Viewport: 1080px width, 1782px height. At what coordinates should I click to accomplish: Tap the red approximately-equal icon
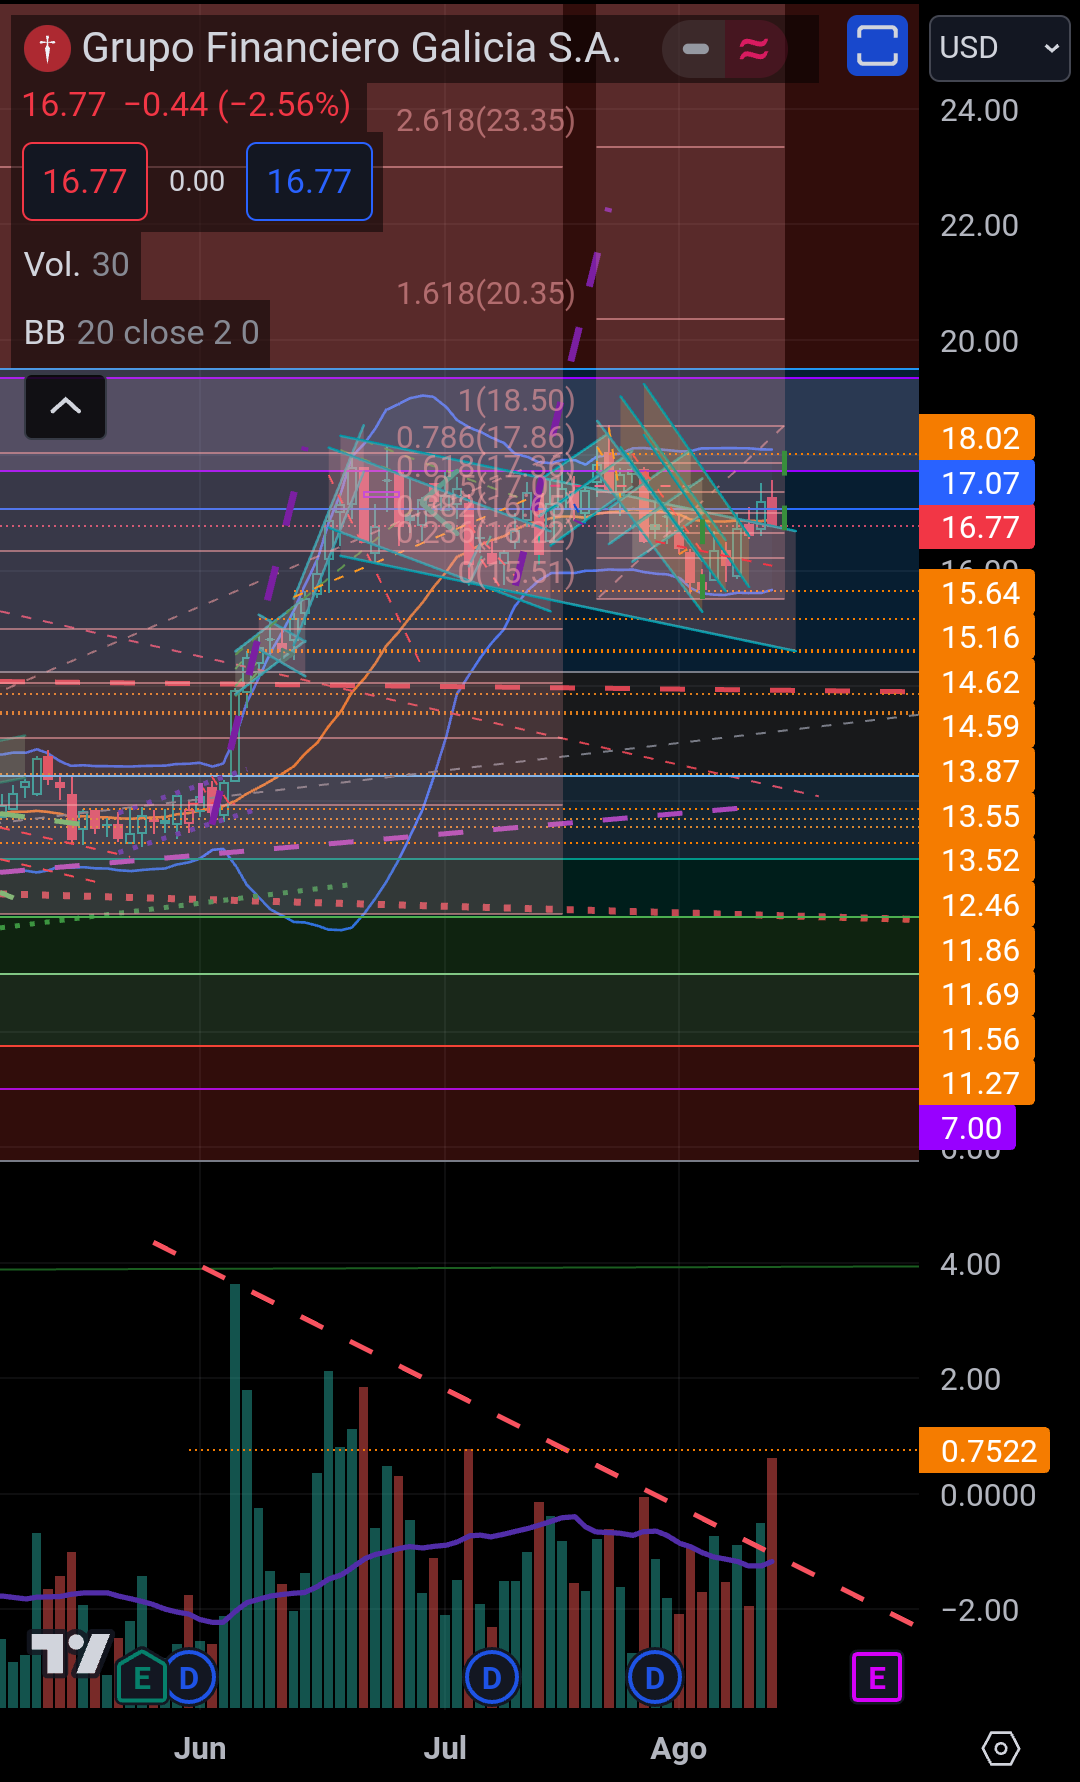[x=754, y=48]
